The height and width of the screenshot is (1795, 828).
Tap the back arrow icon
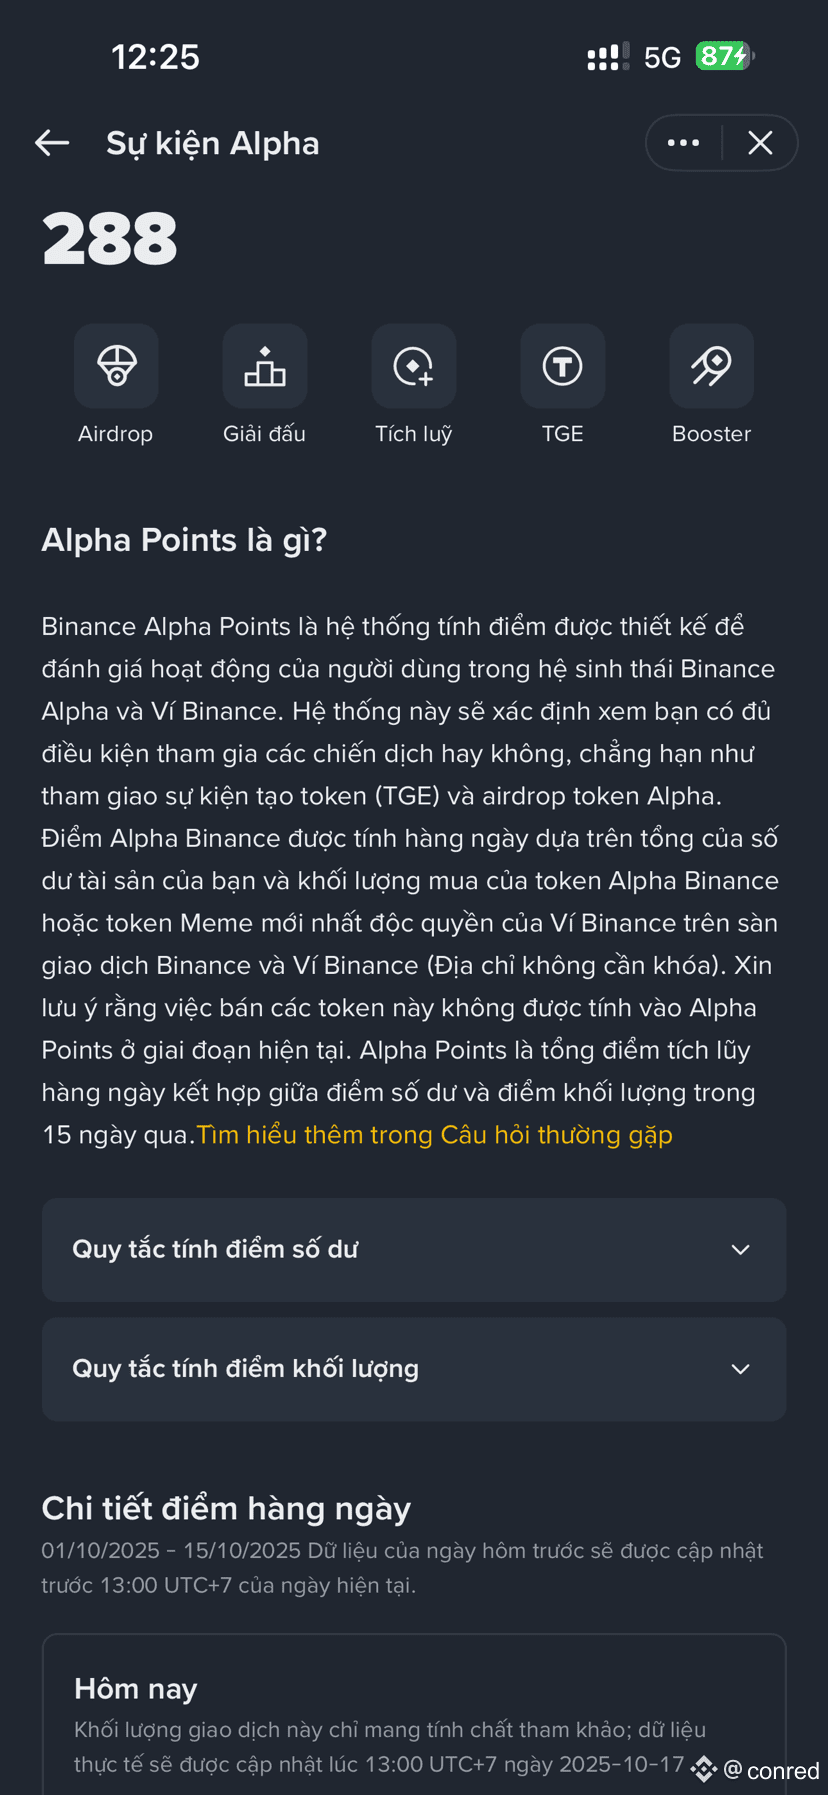pos(52,143)
